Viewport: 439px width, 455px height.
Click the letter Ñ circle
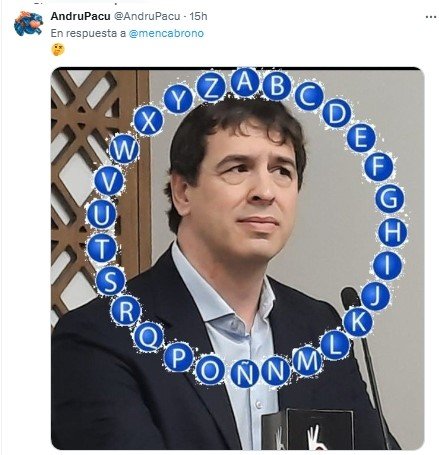(244, 373)
